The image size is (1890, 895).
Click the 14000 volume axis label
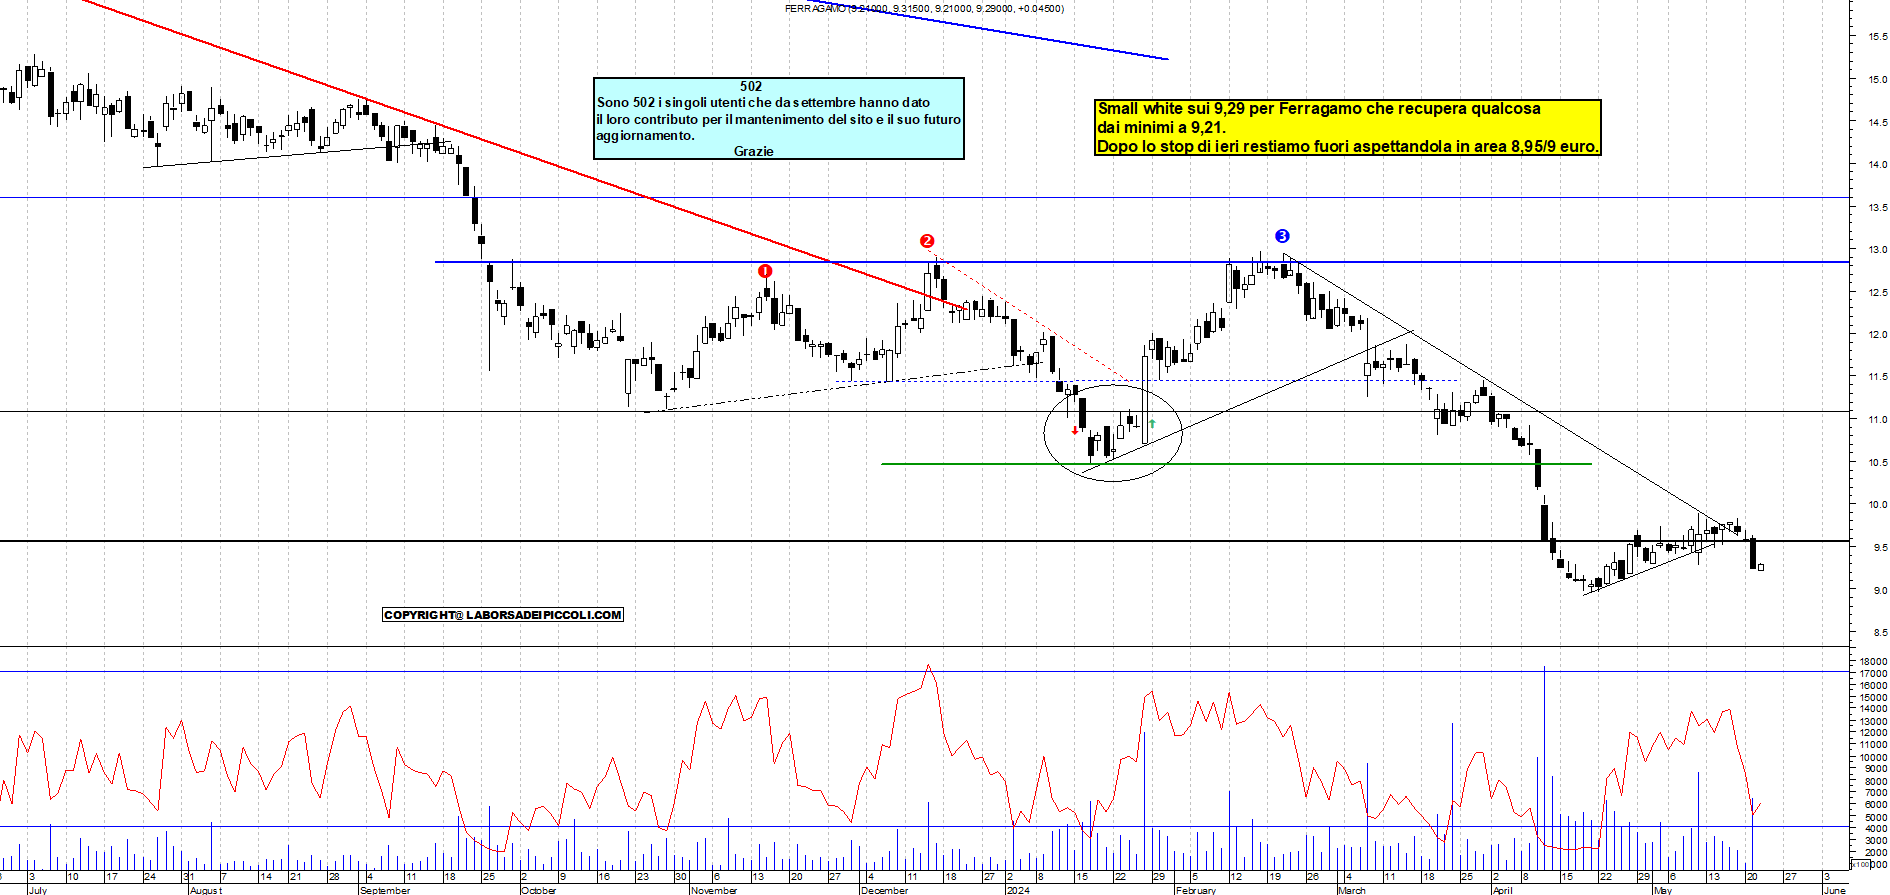(1873, 709)
